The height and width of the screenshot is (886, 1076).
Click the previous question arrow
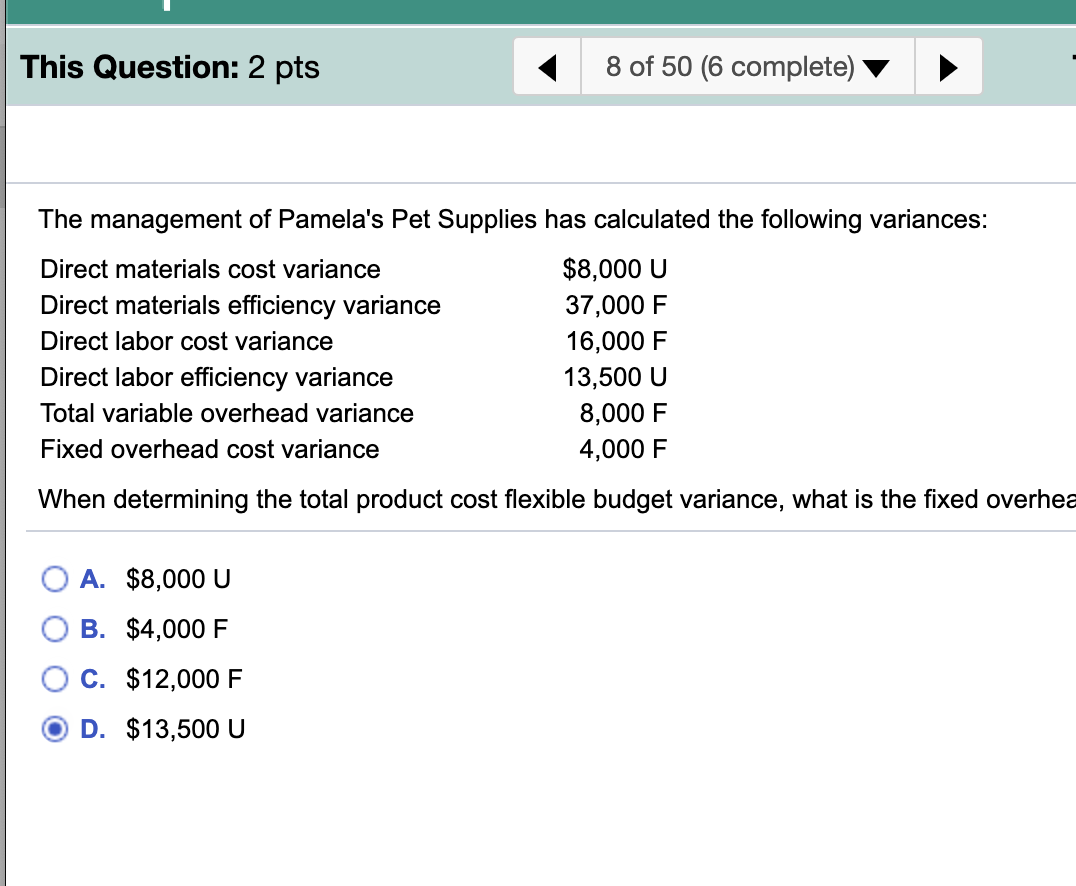[547, 66]
